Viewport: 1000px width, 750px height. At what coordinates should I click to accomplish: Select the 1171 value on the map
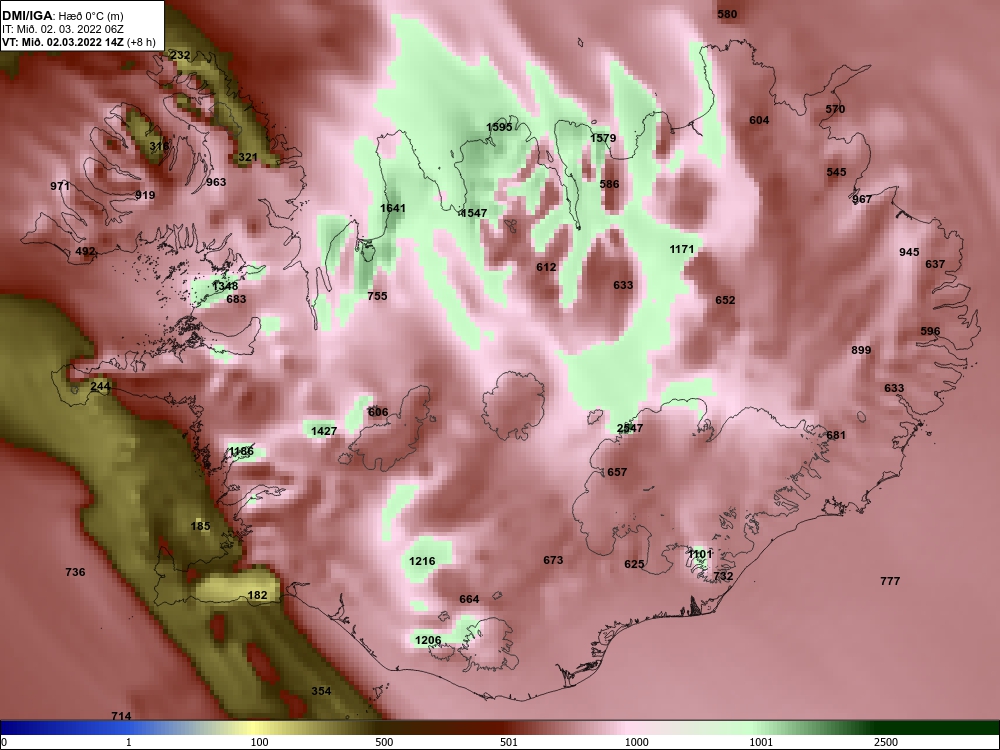coord(681,249)
